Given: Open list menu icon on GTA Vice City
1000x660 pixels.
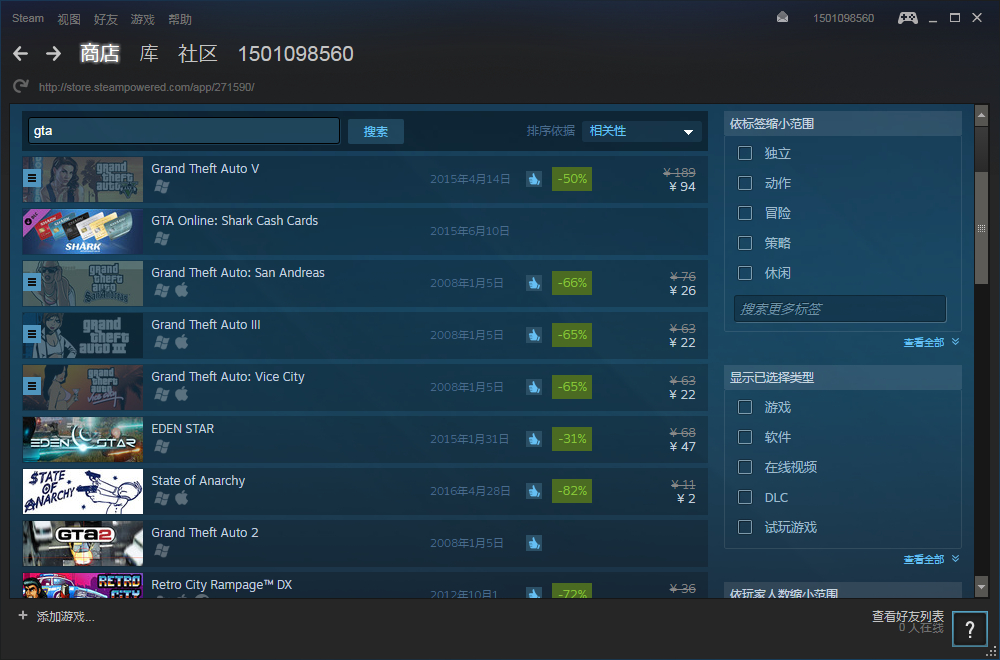Looking at the screenshot, I should (x=32, y=386).
